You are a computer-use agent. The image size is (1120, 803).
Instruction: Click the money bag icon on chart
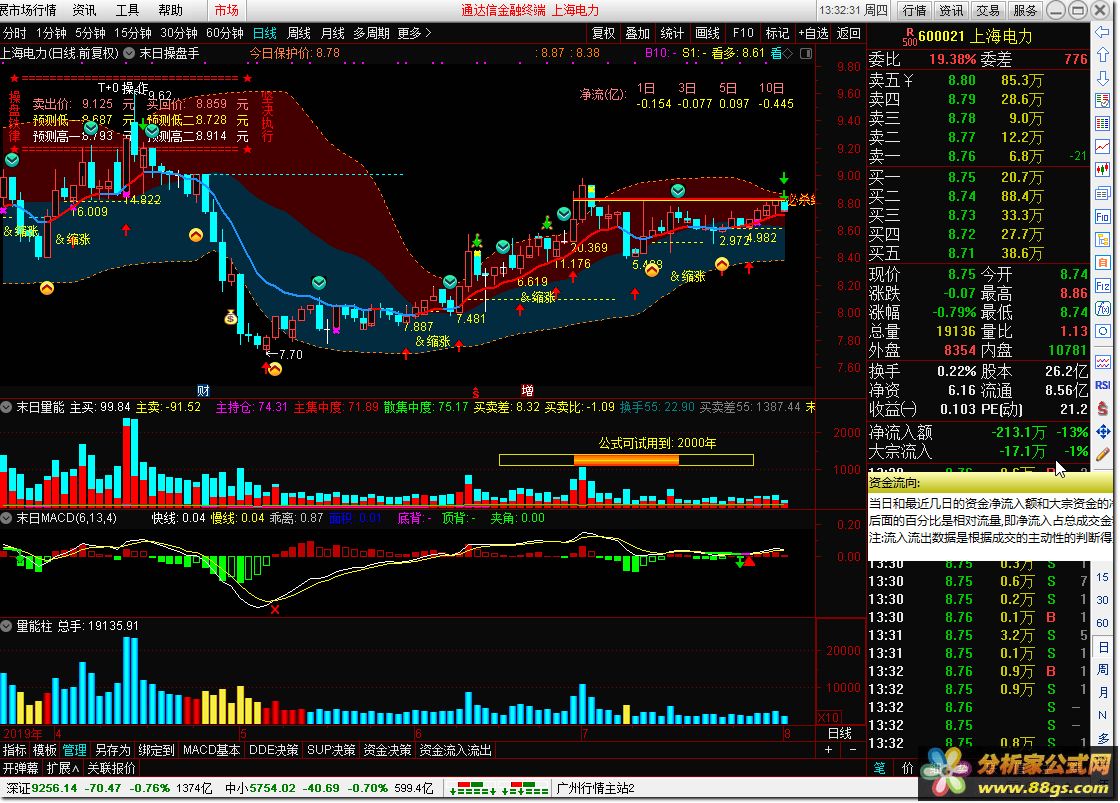click(x=231, y=316)
